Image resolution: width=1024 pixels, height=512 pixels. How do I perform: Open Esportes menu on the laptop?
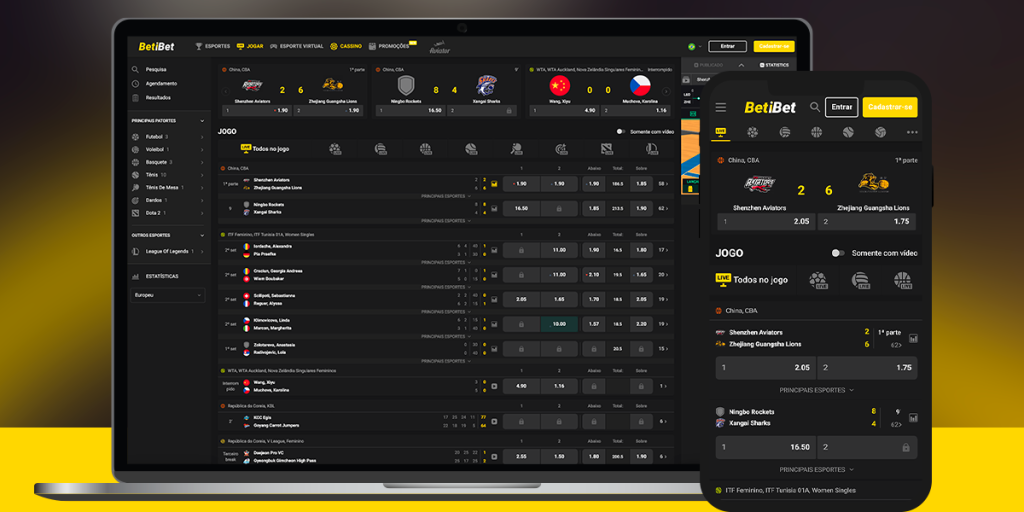pyautogui.click(x=213, y=46)
